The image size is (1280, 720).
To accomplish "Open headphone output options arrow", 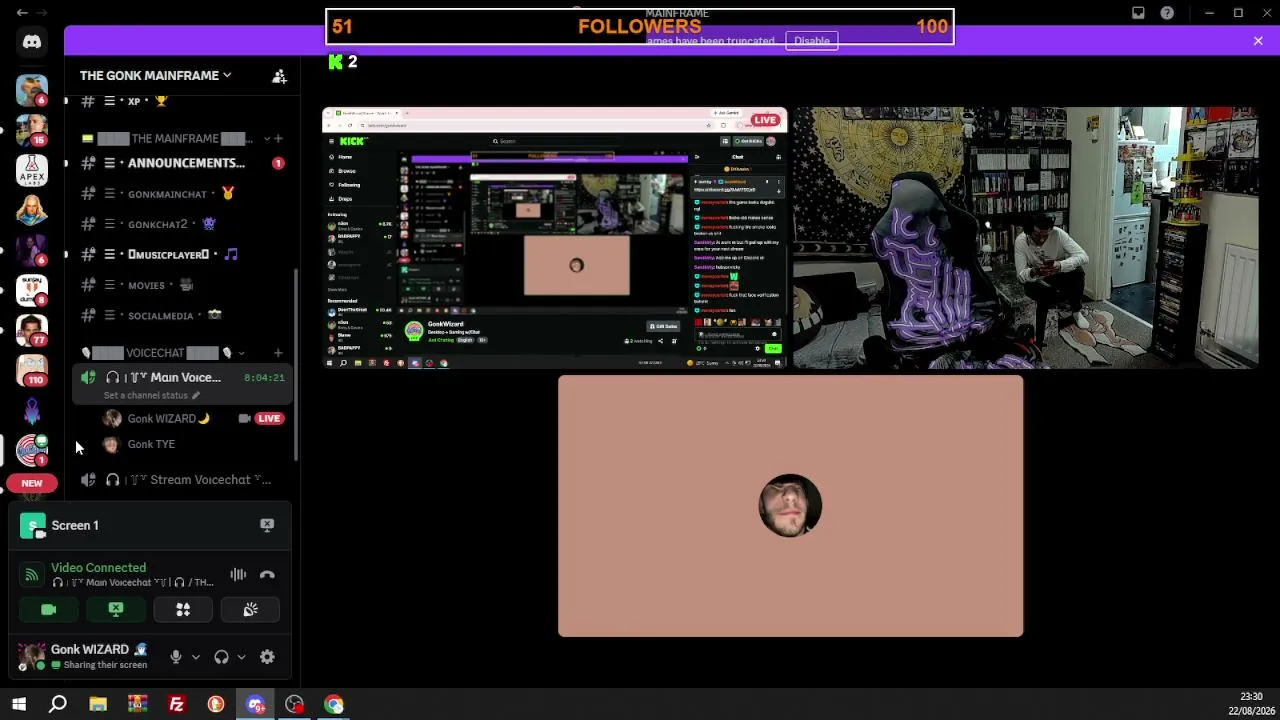I will coord(241,657).
